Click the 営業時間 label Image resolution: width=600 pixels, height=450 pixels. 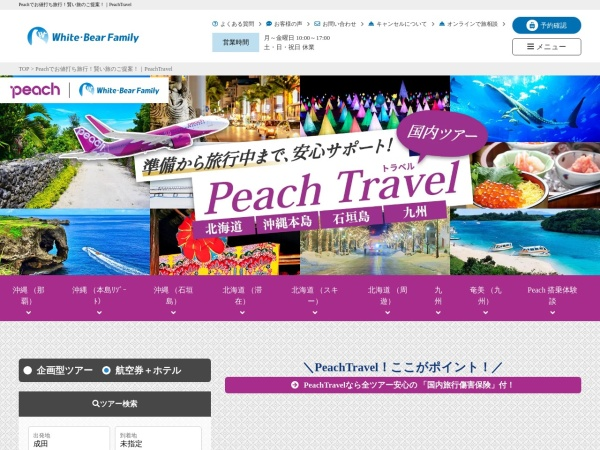(x=236, y=42)
